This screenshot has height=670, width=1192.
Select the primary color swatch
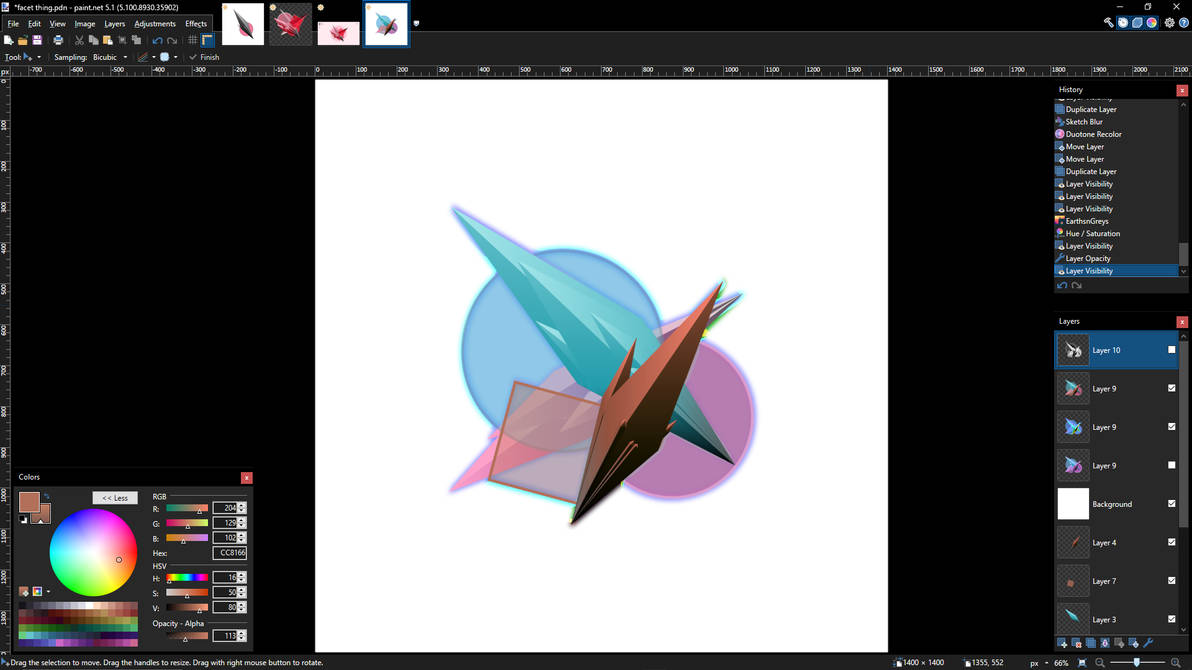pyautogui.click(x=29, y=502)
